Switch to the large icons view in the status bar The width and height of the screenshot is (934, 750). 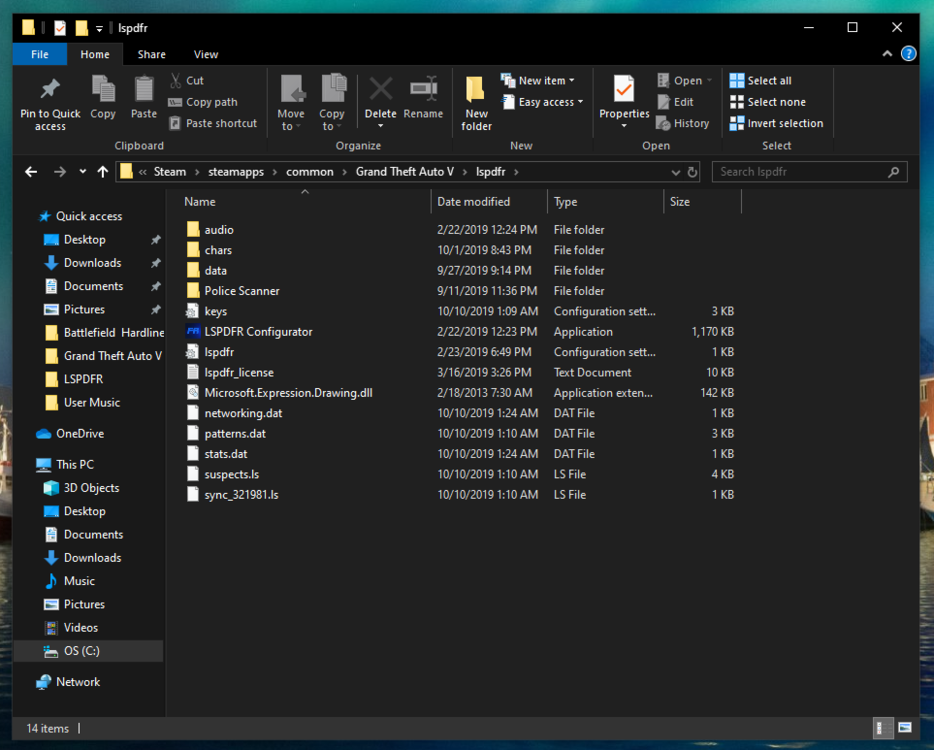pyautogui.click(x=905, y=728)
